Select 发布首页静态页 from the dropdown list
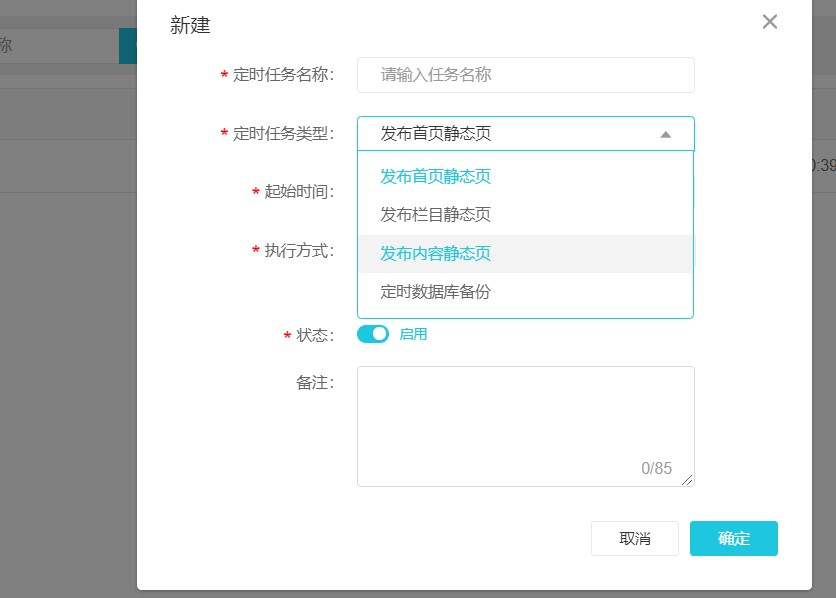Screen dimensions: 836x598 coord(436,177)
